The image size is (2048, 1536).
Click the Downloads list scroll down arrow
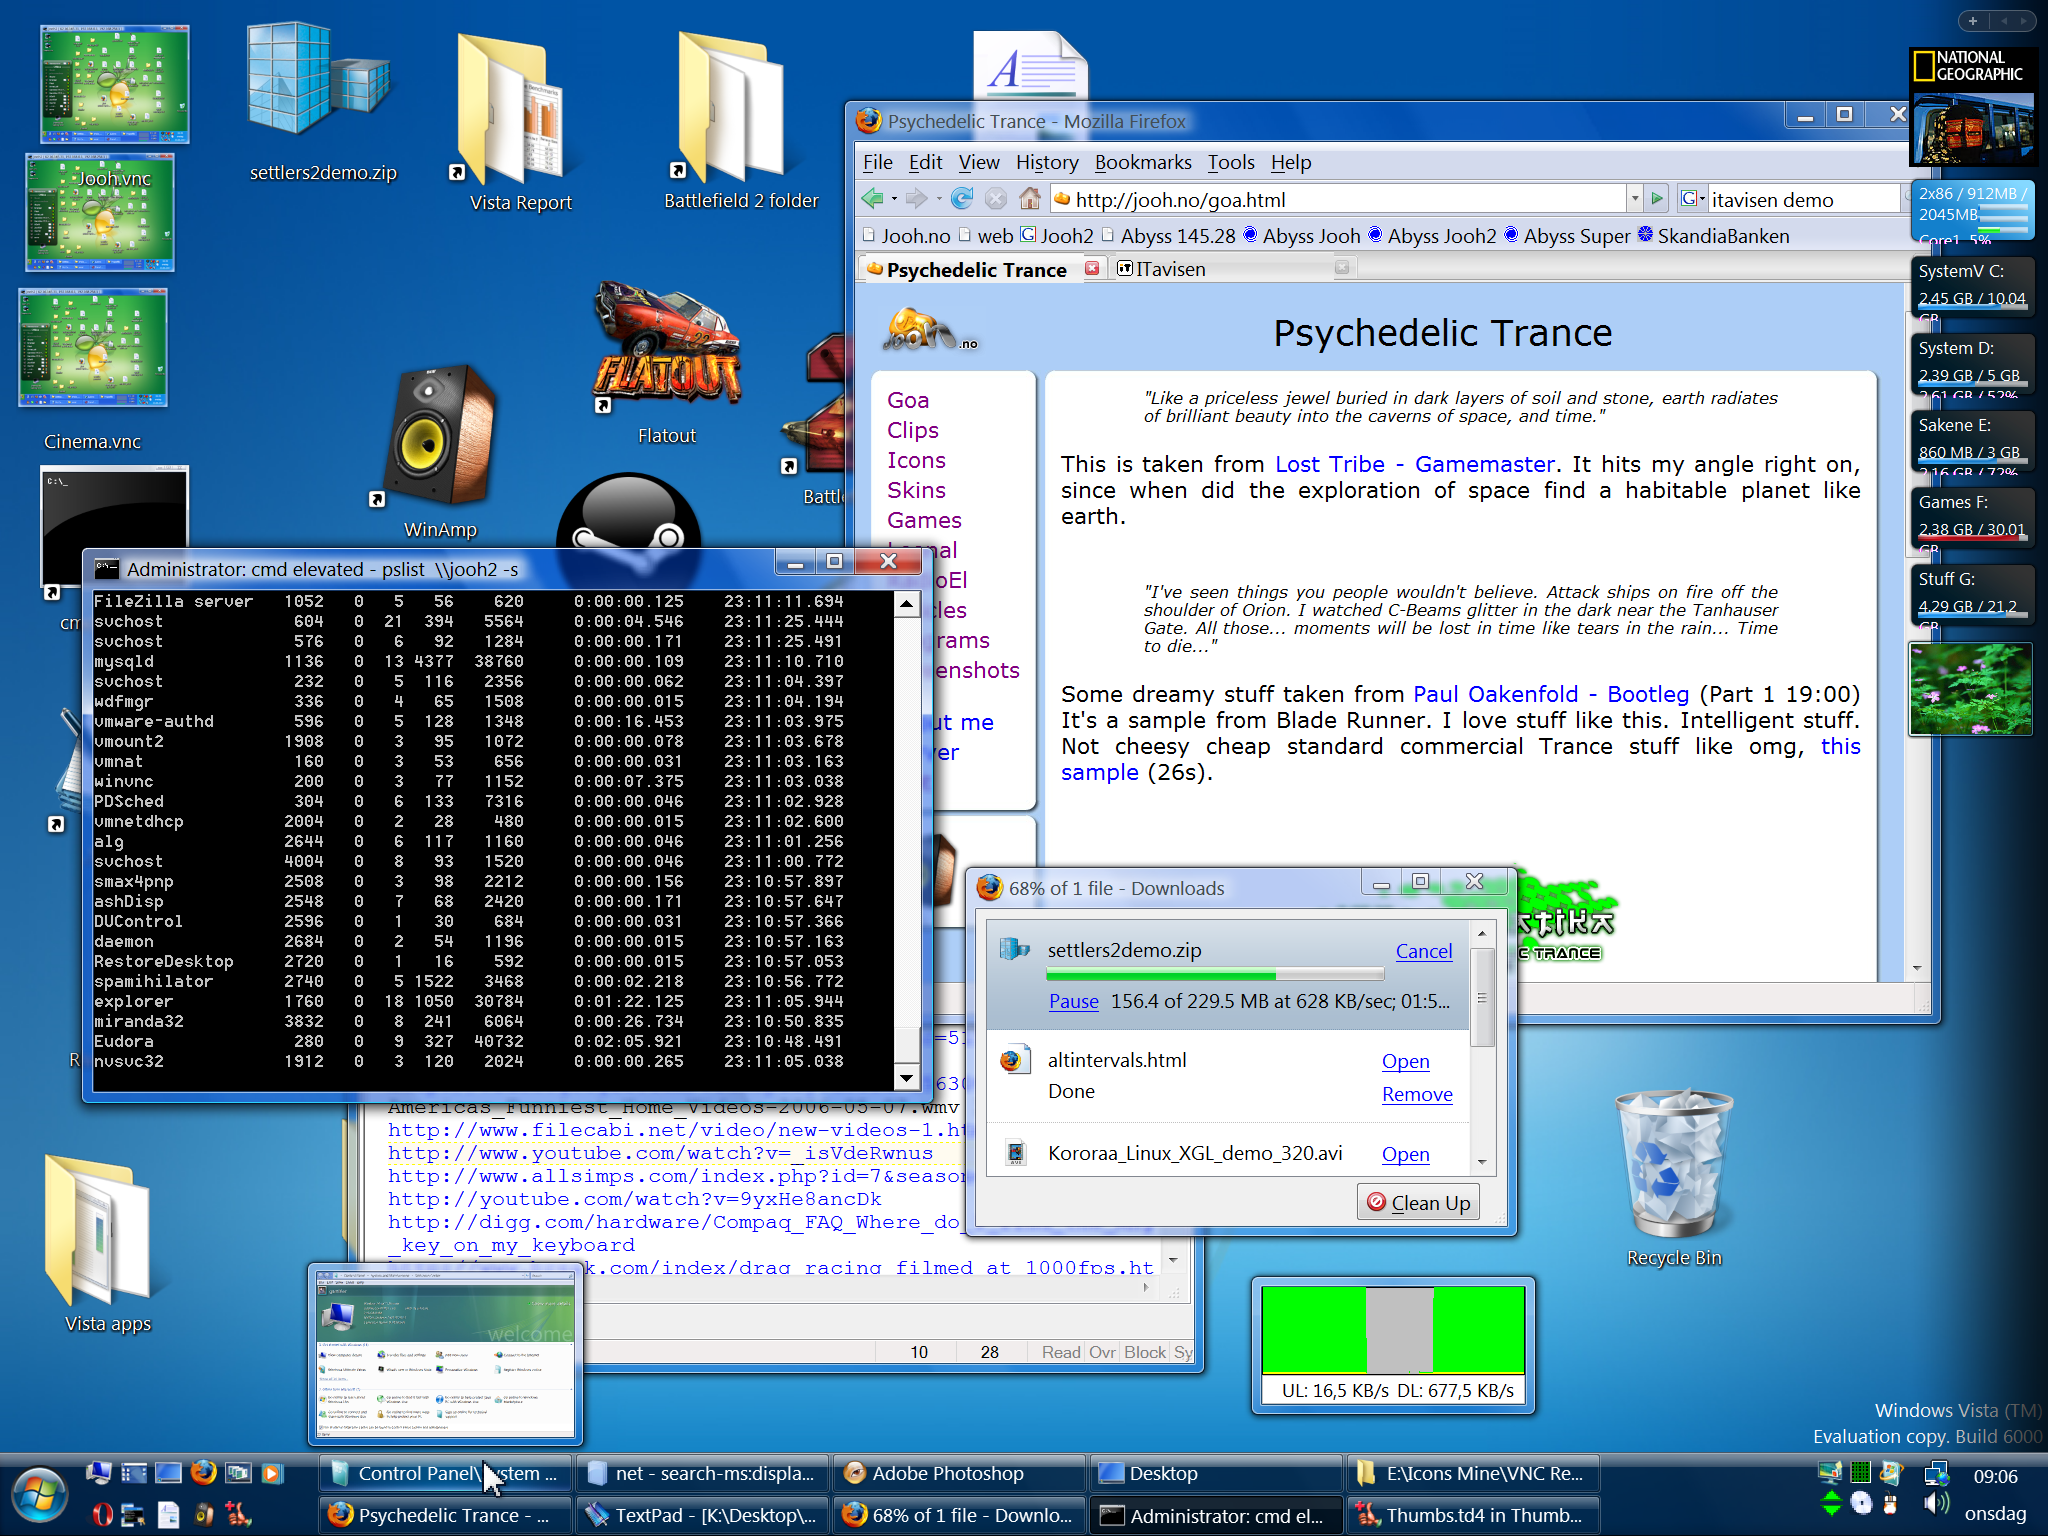click(x=1482, y=1162)
